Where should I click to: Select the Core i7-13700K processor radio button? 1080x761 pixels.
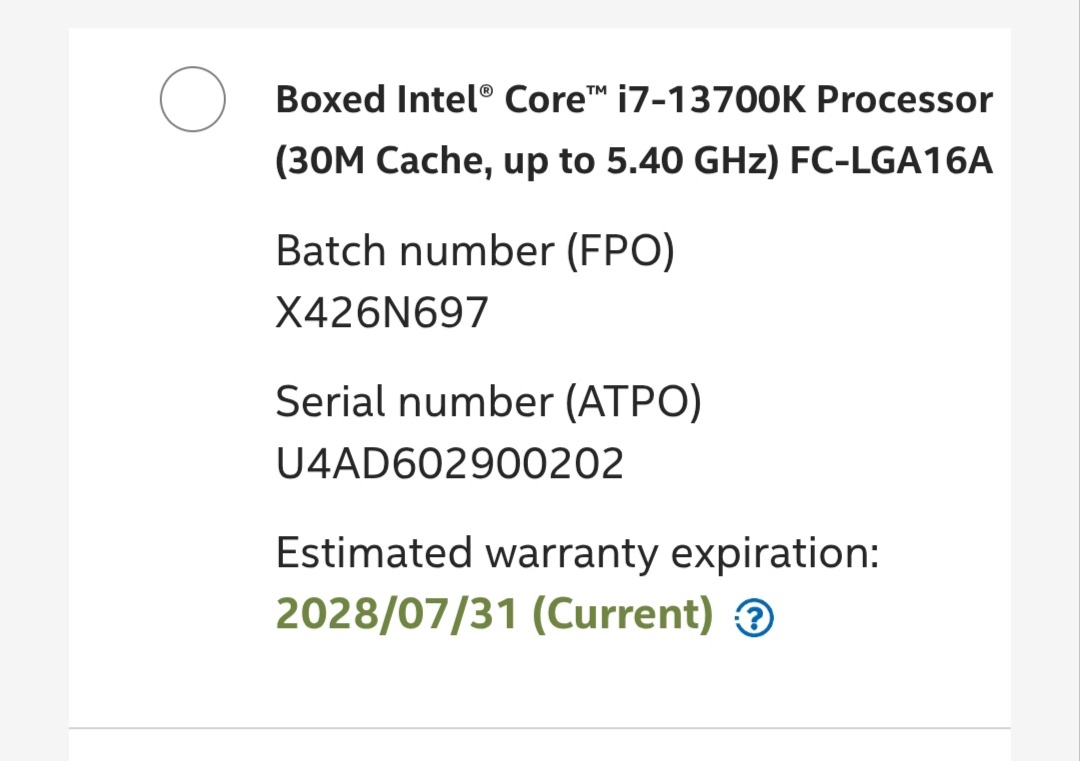pos(192,99)
